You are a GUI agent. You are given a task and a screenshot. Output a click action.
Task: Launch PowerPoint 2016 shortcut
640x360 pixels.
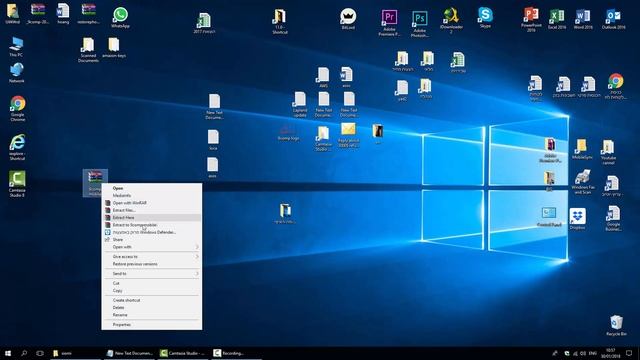(531, 19)
